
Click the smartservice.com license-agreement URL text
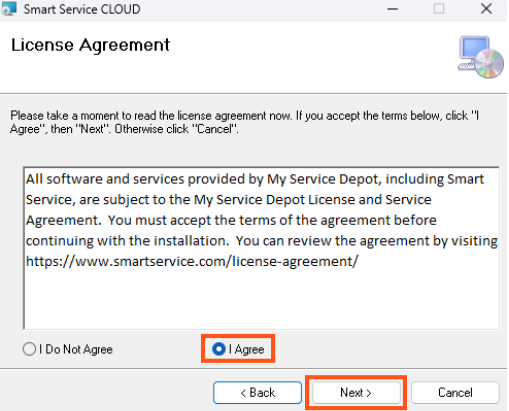pos(192,261)
